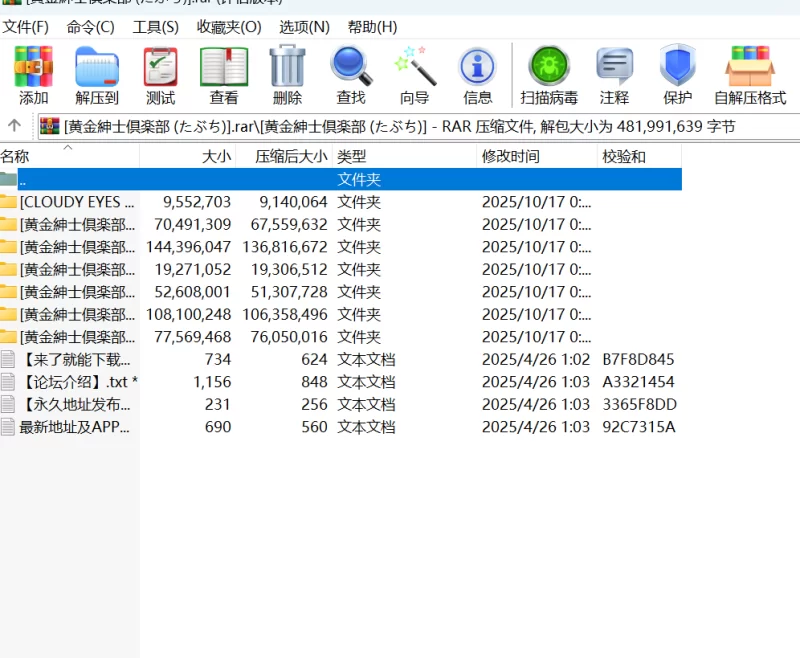This screenshot has width=800, height=658.
Task: Open the 查找 (Find) magnifier tool
Action: click(351, 66)
